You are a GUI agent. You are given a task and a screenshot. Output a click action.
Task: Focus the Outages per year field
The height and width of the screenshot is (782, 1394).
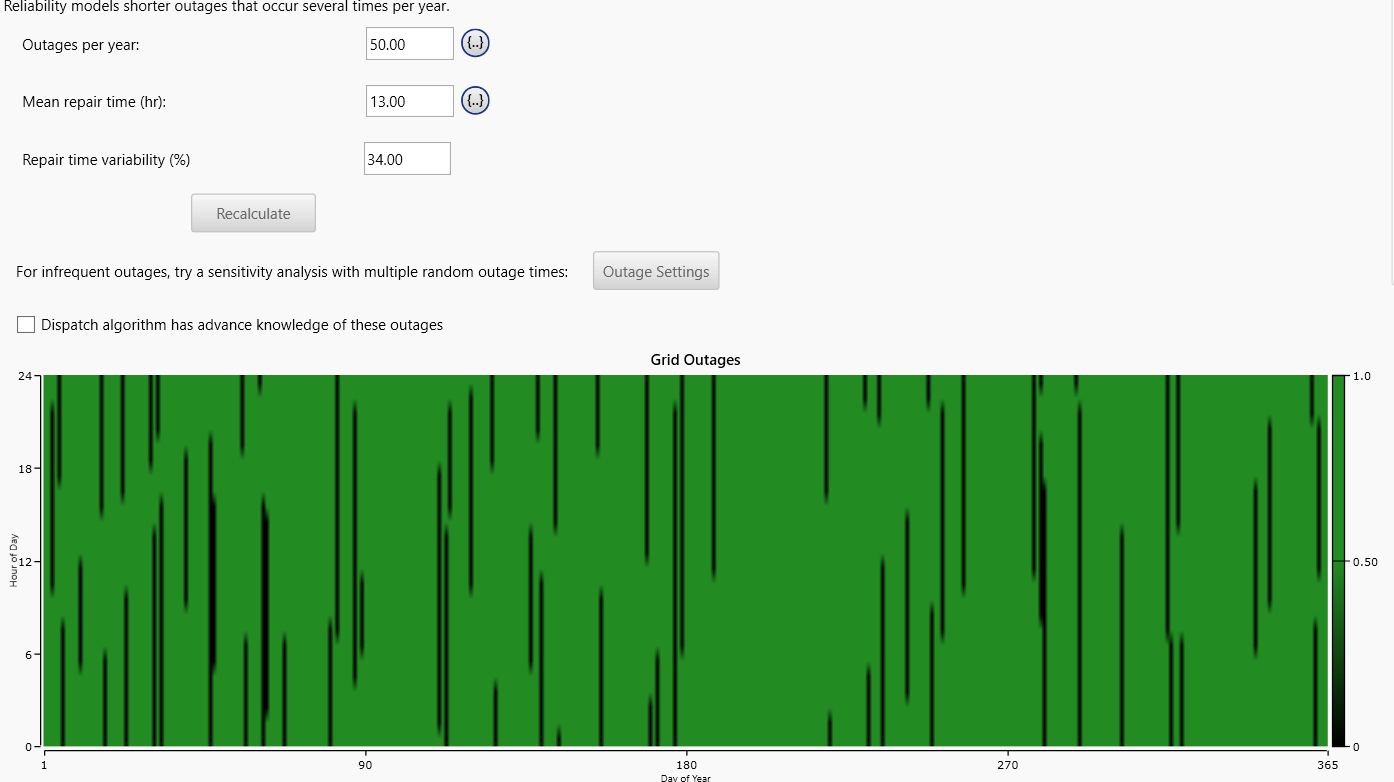tap(409, 44)
